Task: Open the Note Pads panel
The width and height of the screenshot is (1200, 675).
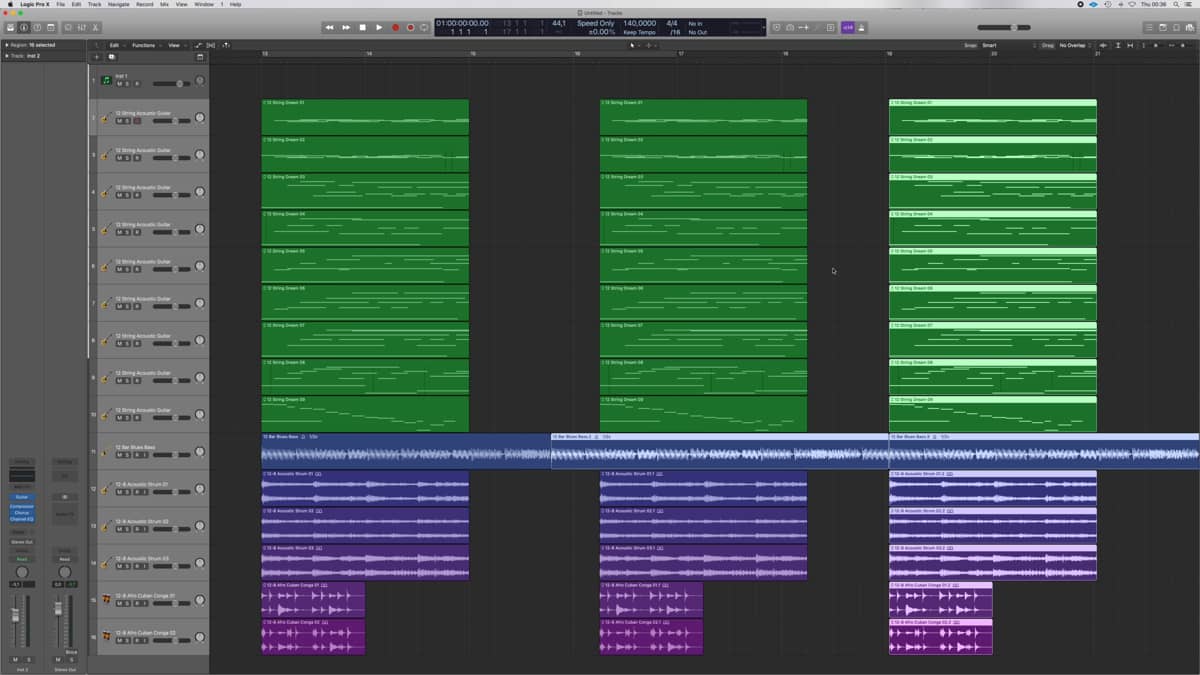Action: click(x=1163, y=27)
